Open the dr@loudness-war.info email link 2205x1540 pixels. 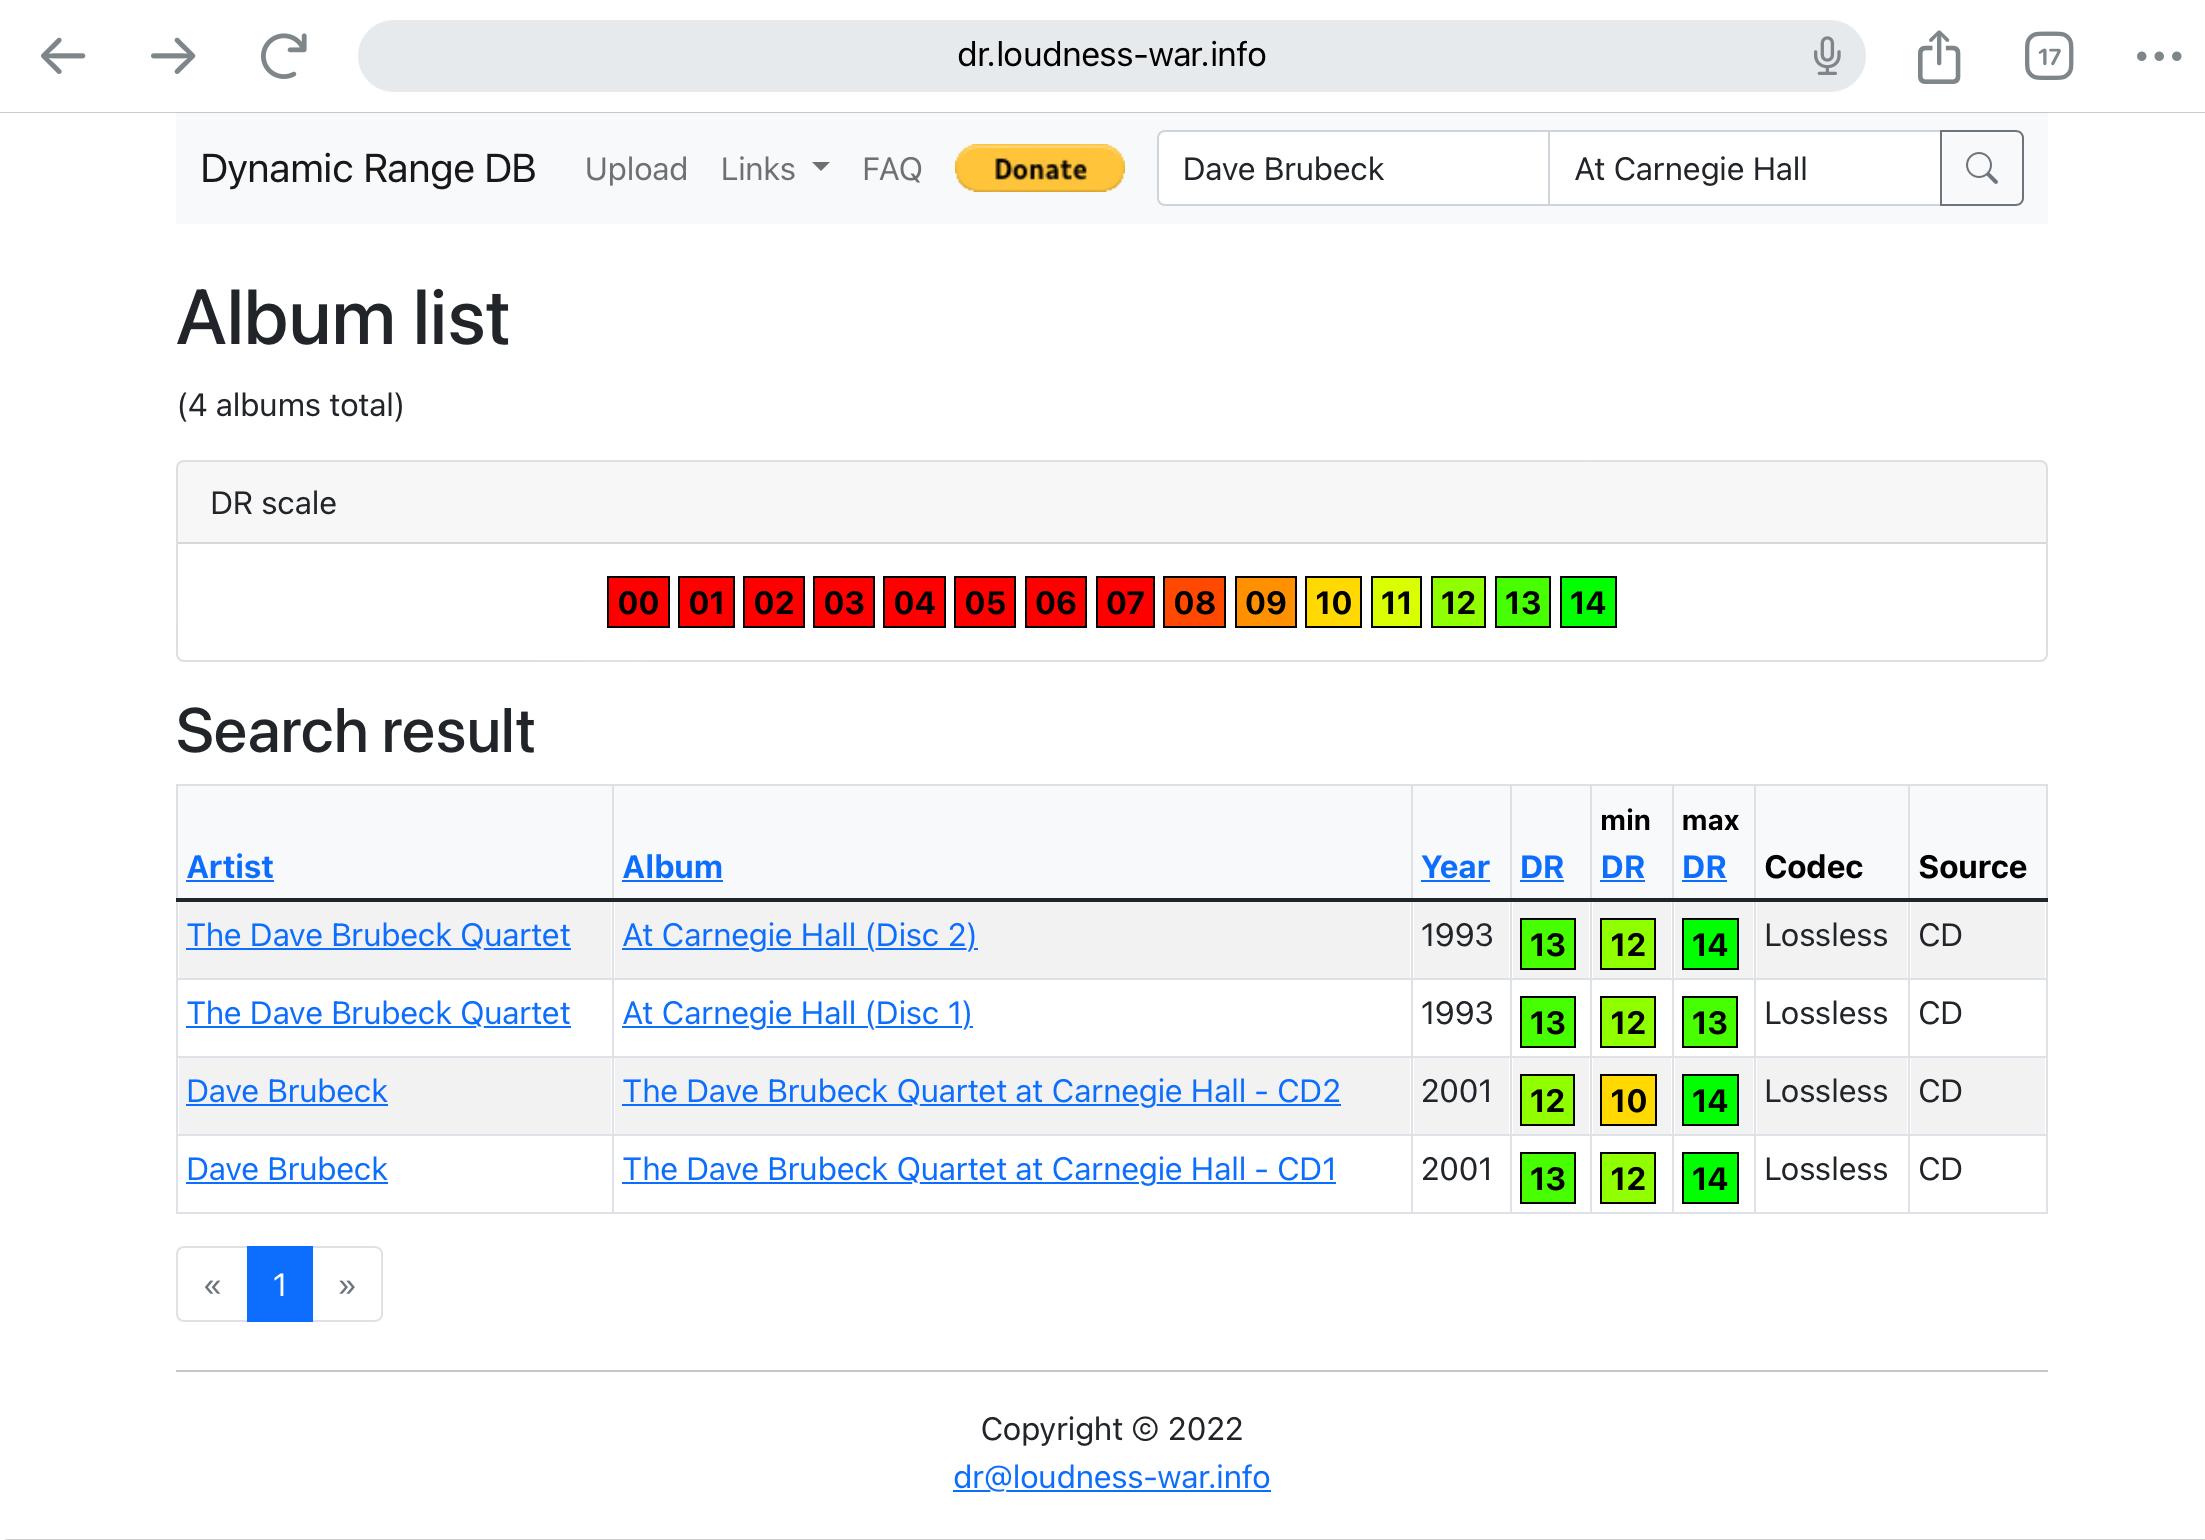pos(1111,1477)
